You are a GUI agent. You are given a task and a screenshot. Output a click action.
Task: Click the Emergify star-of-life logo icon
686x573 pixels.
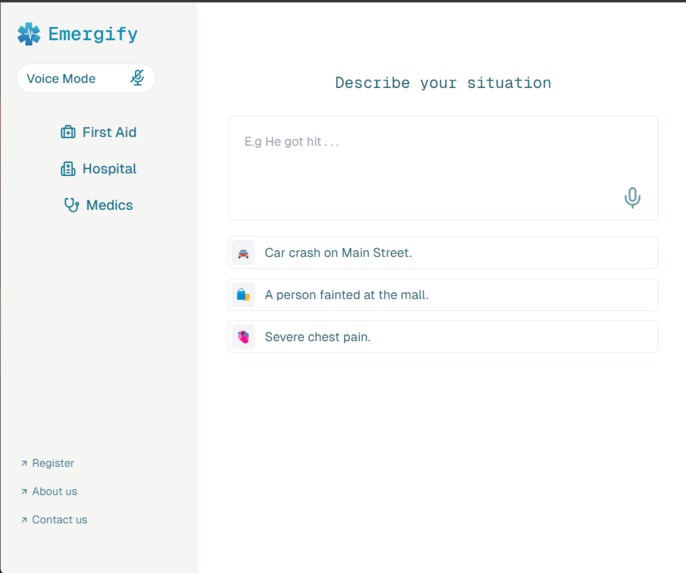click(29, 34)
